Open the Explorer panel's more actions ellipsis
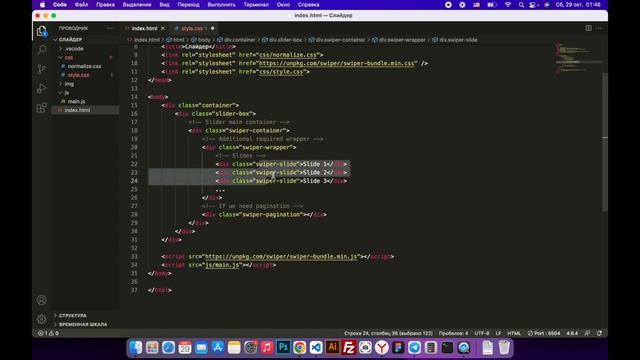The width and height of the screenshot is (640, 360). tap(110, 28)
